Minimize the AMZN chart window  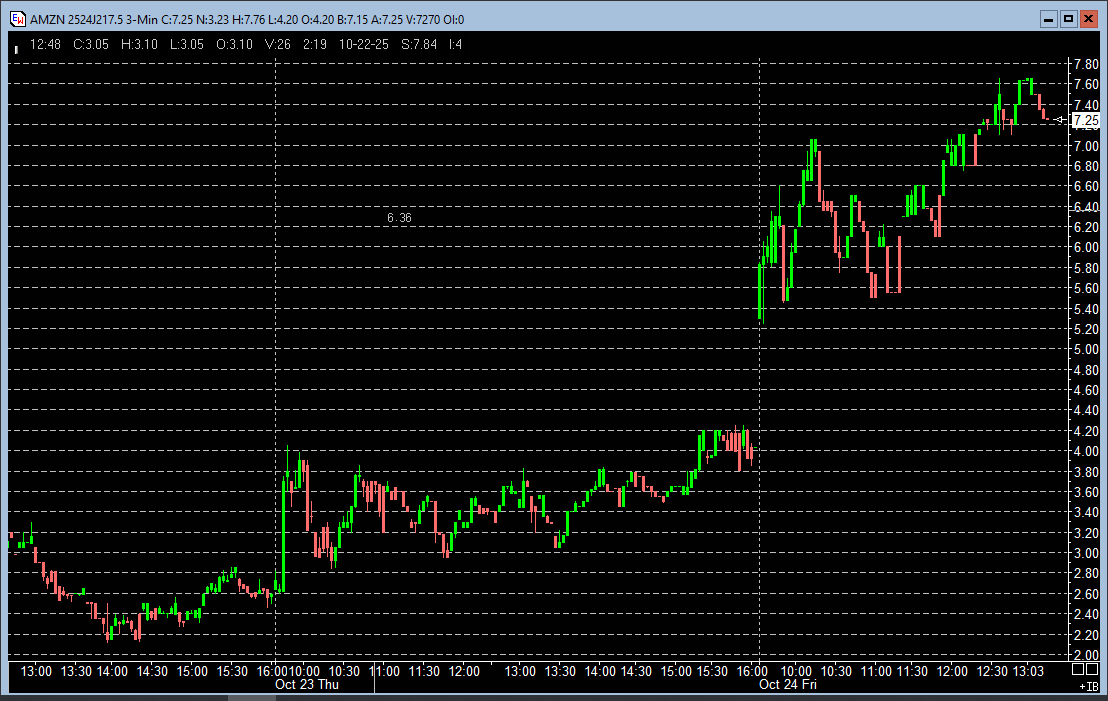coord(1048,19)
